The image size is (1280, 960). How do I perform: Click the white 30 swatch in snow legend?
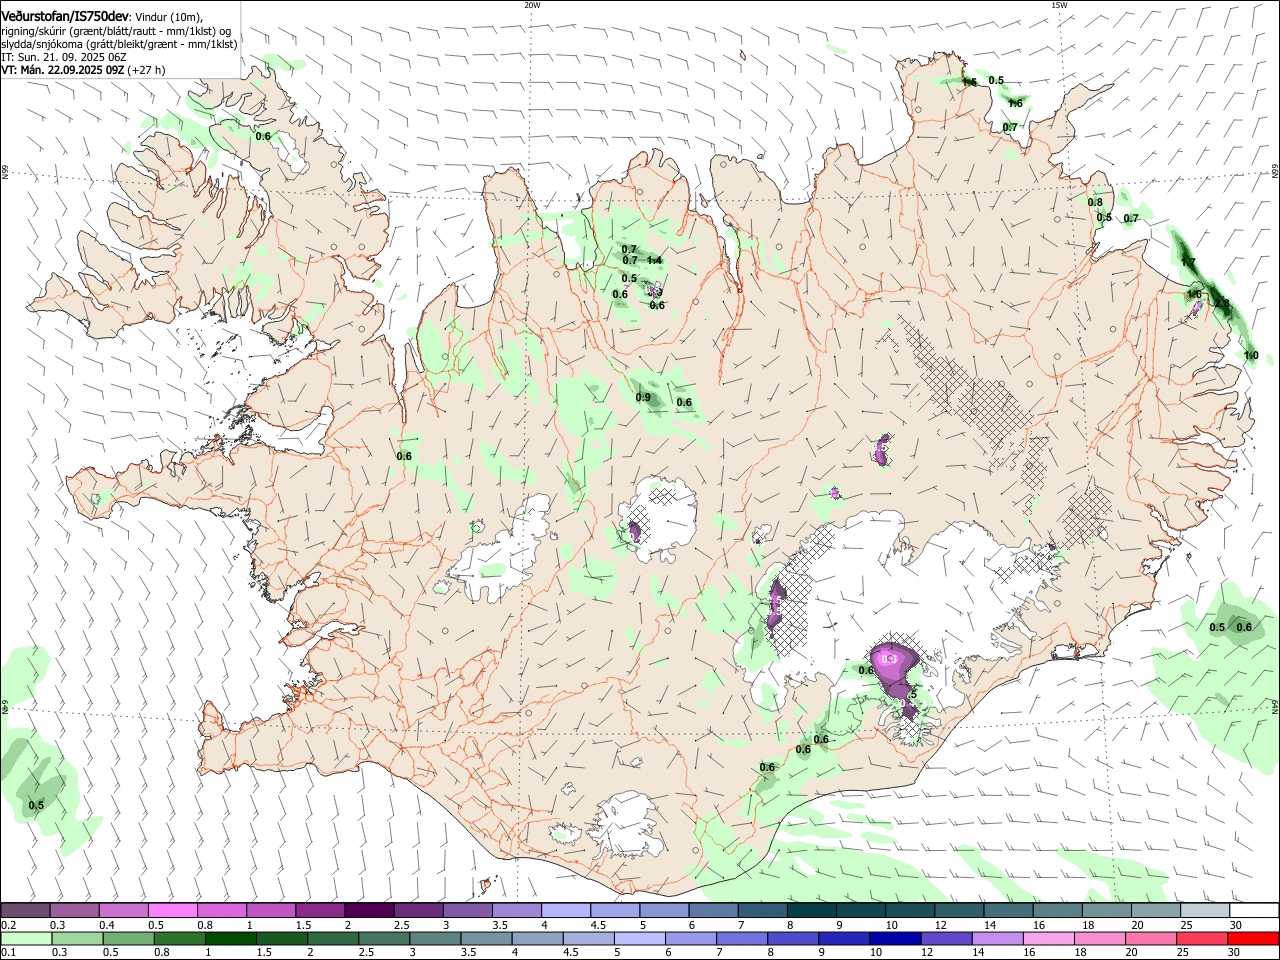(1254, 910)
